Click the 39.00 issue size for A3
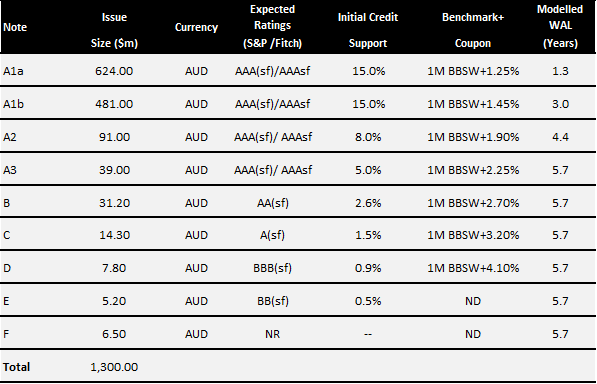The width and height of the screenshot is (597, 384). [x=114, y=170]
